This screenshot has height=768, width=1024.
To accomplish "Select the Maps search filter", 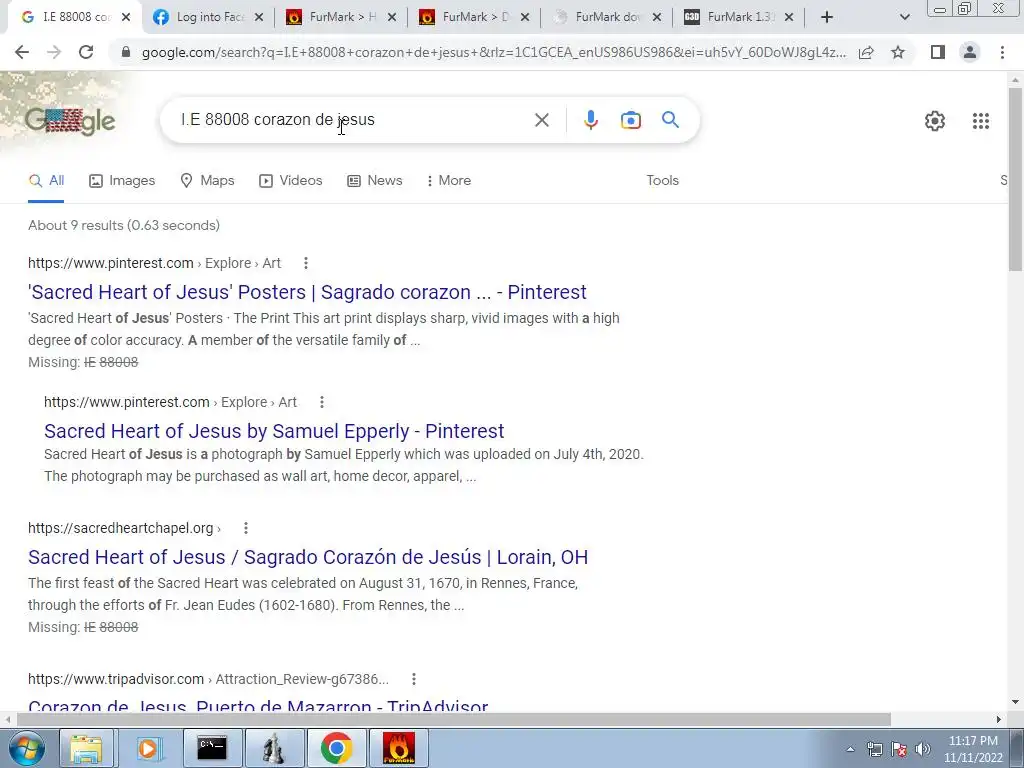I will click(207, 181).
